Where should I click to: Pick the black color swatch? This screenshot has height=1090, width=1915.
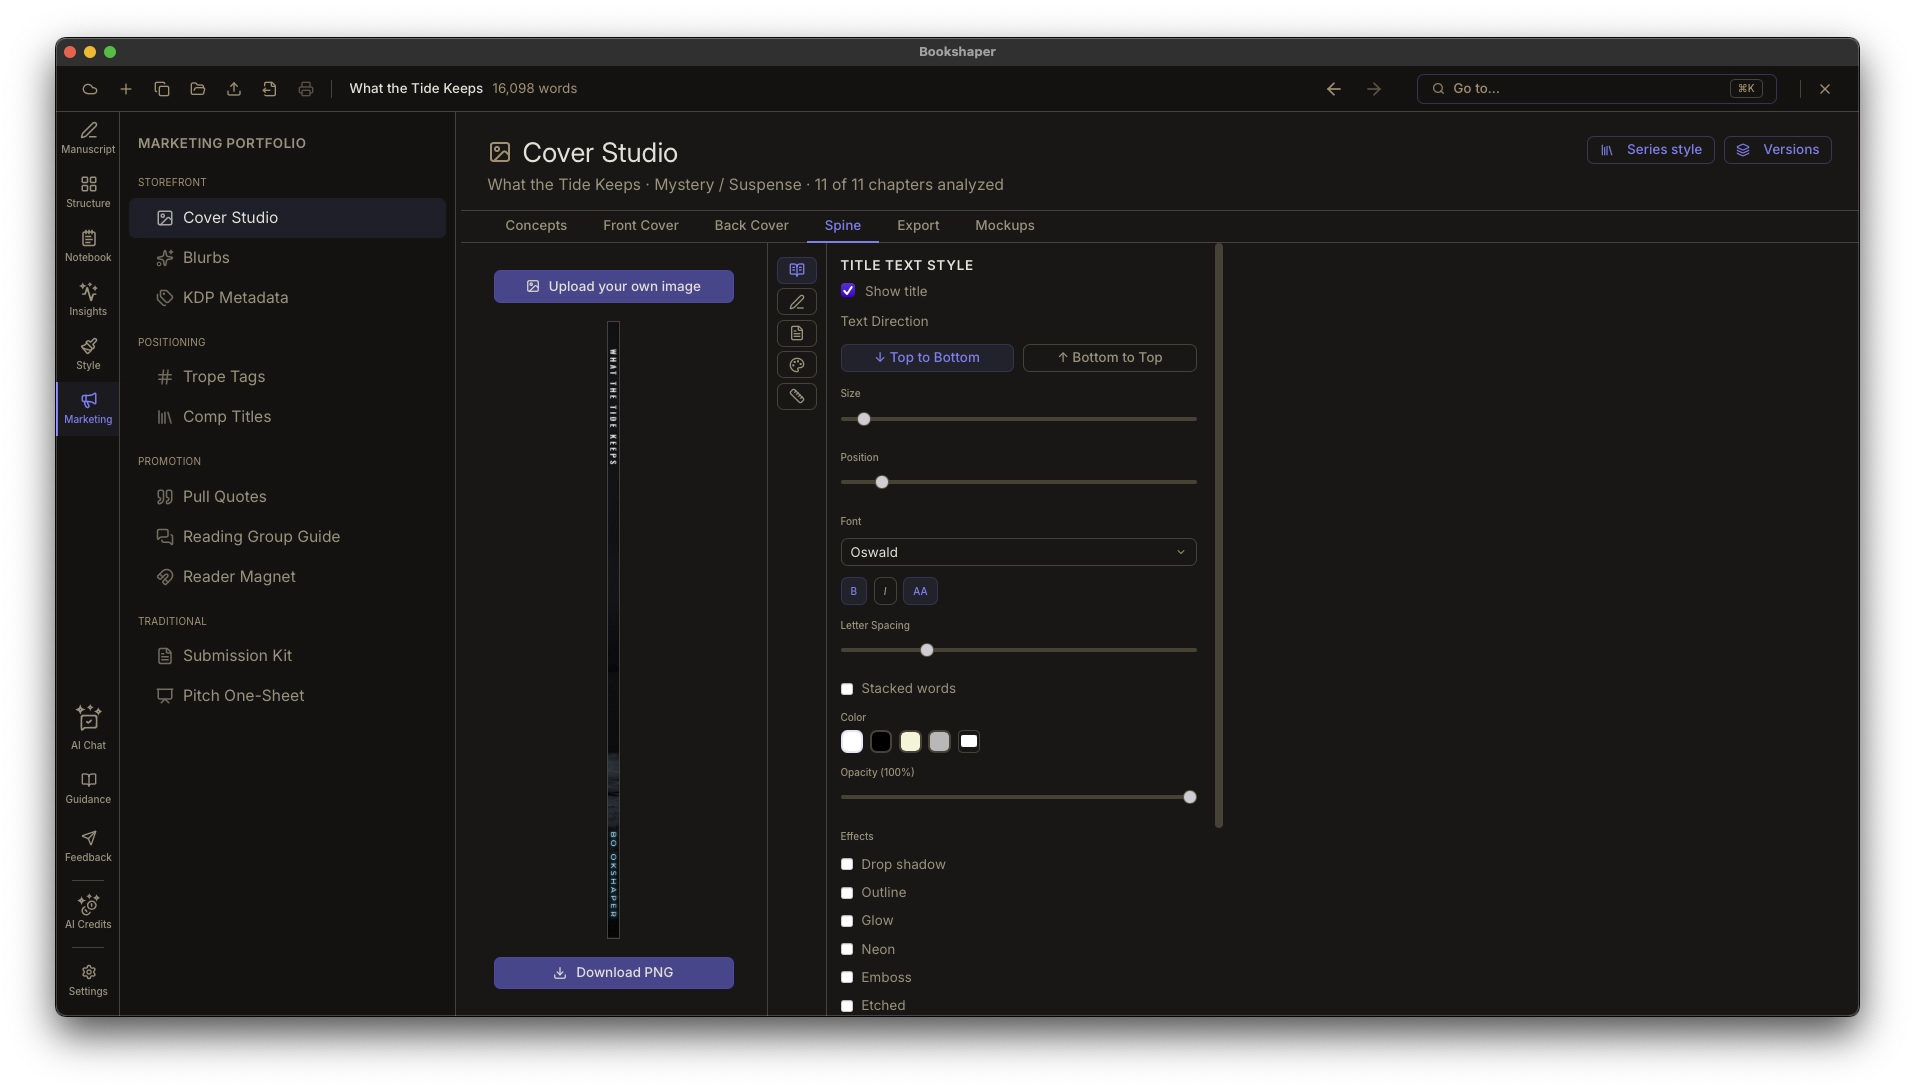click(x=881, y=742)
